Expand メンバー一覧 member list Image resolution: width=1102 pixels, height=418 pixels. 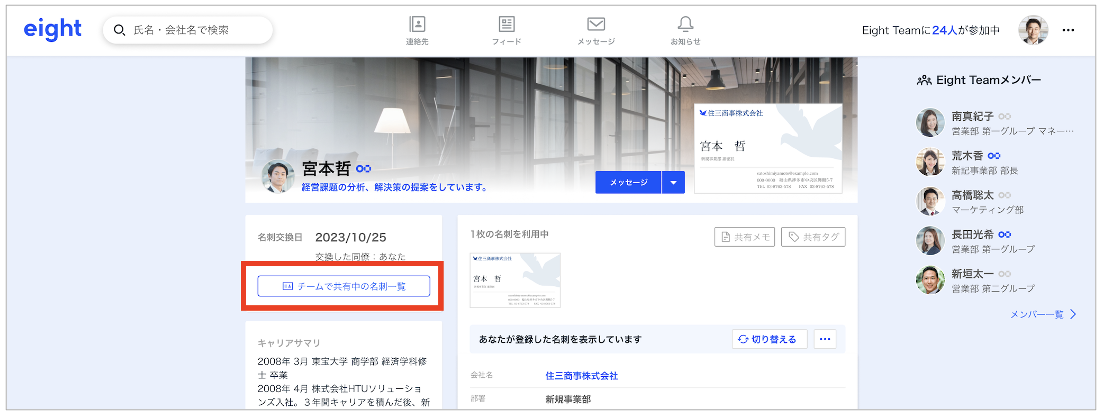[1043, 314]
